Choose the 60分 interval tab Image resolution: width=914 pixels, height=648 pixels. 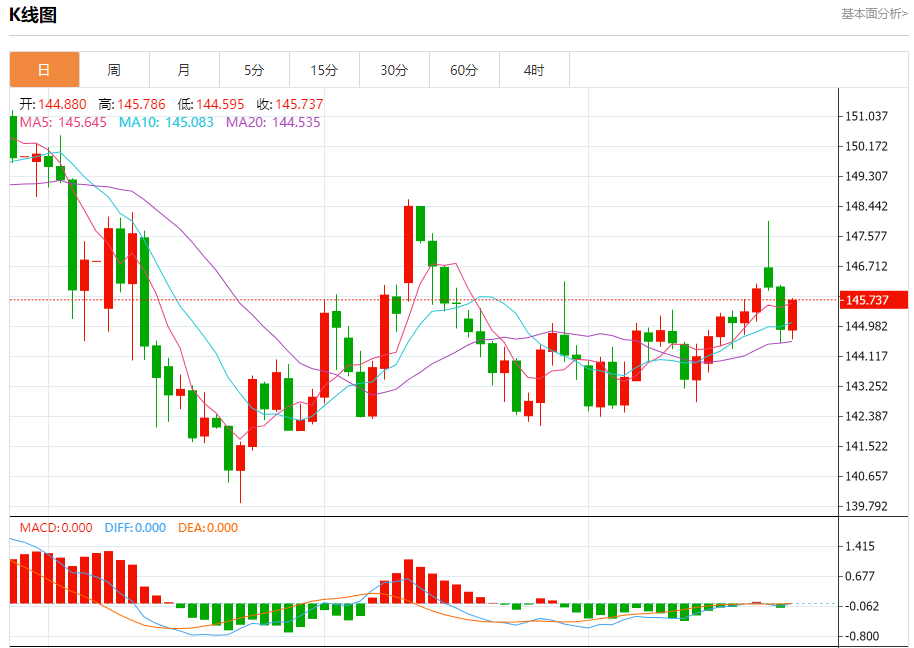464,70
